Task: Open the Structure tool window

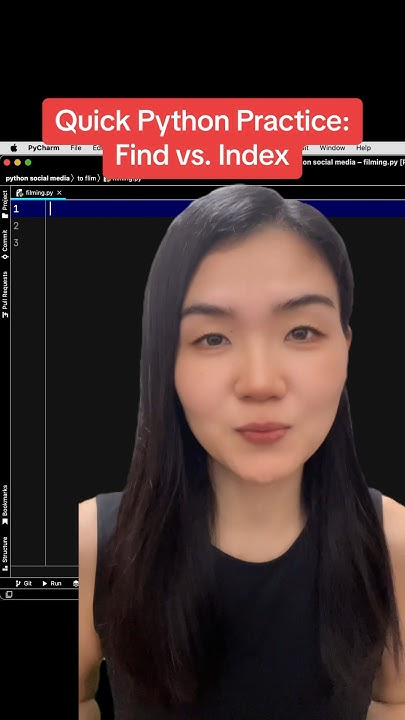Action: (5, 553)
